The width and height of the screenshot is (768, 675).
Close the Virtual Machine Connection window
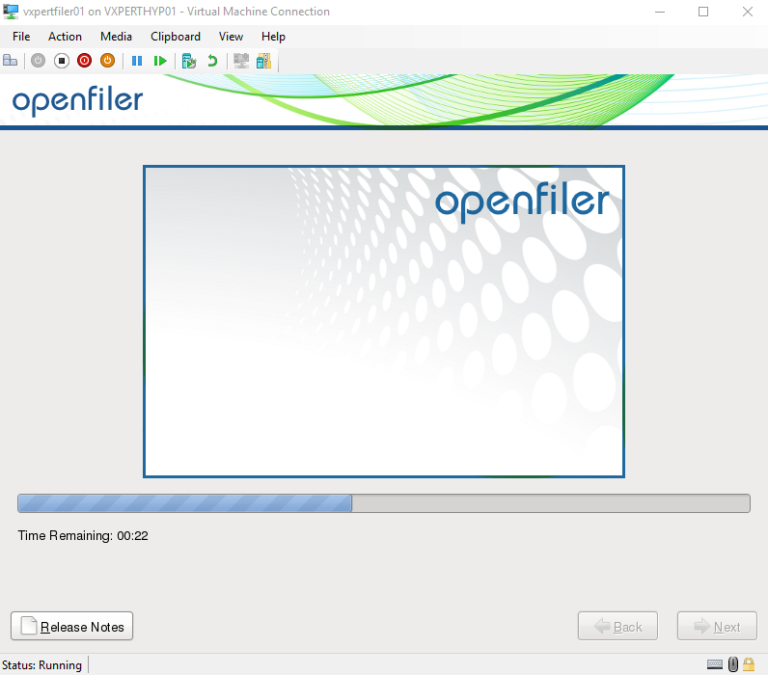click(747, 12)
